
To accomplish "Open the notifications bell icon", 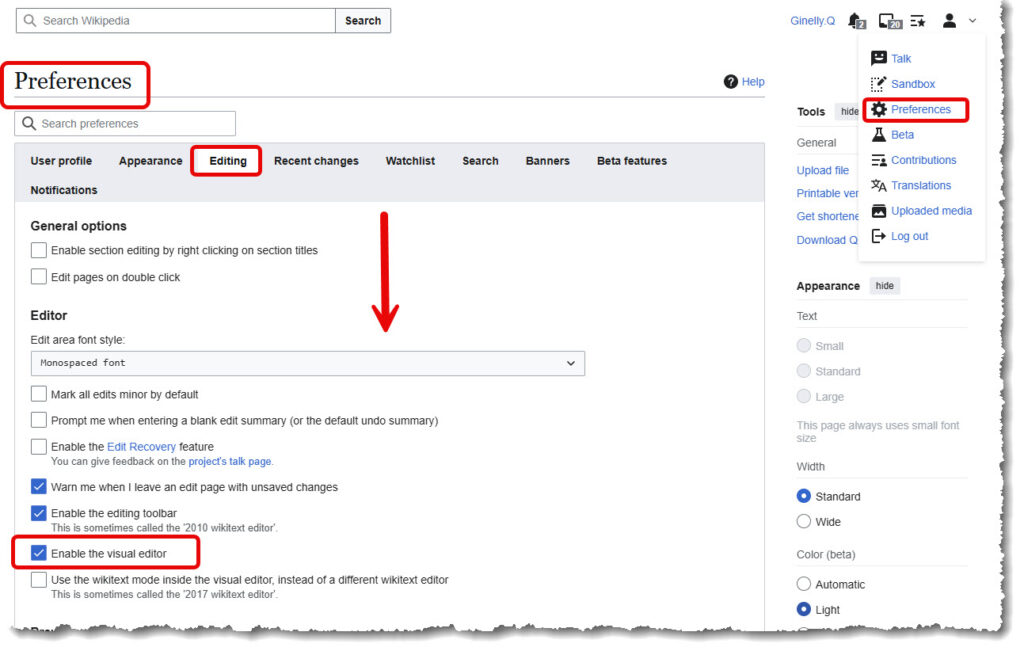I will click(856, 21).
